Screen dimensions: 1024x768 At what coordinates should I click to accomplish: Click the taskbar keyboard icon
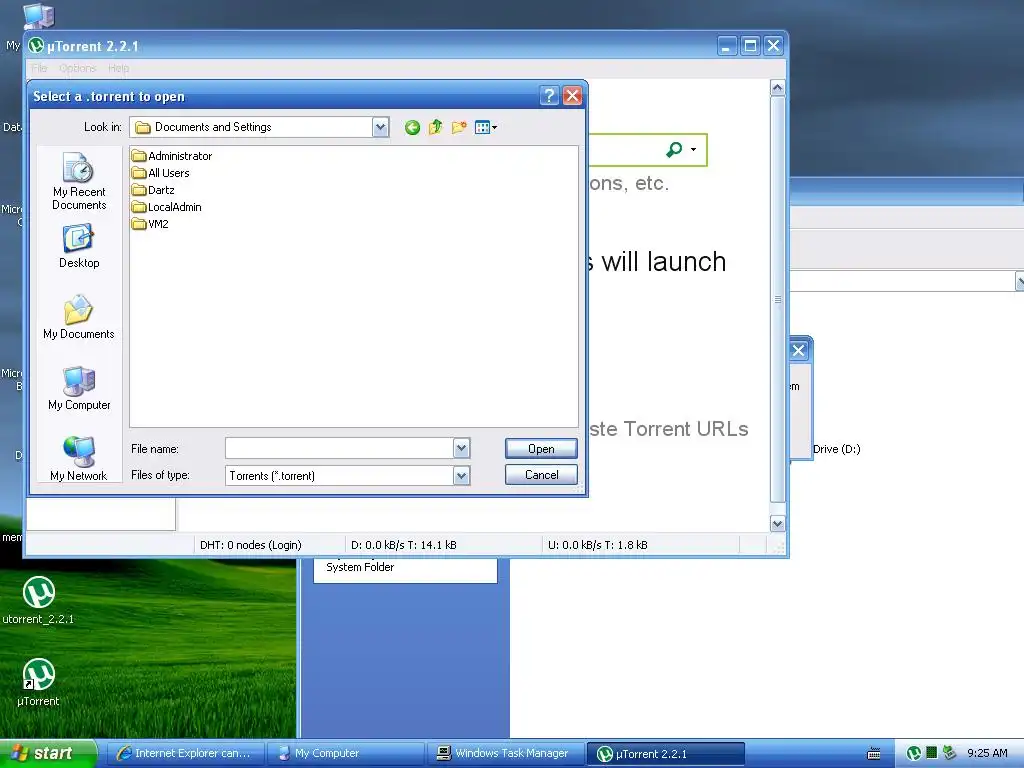point(874,754)
